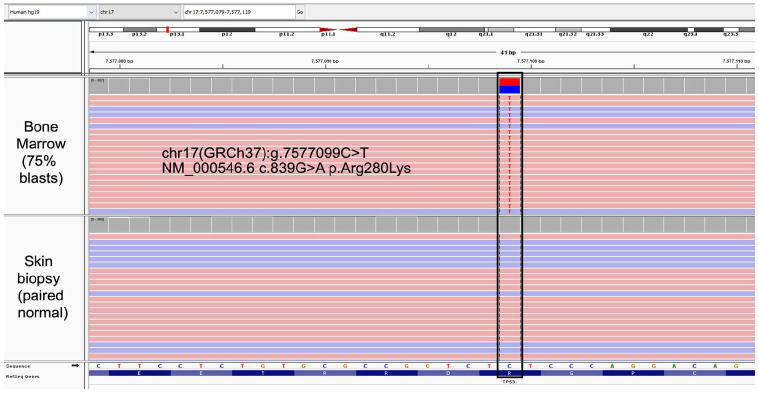
Task: Open the chr17 chromosome dropdown
Action: click(139, 12)
